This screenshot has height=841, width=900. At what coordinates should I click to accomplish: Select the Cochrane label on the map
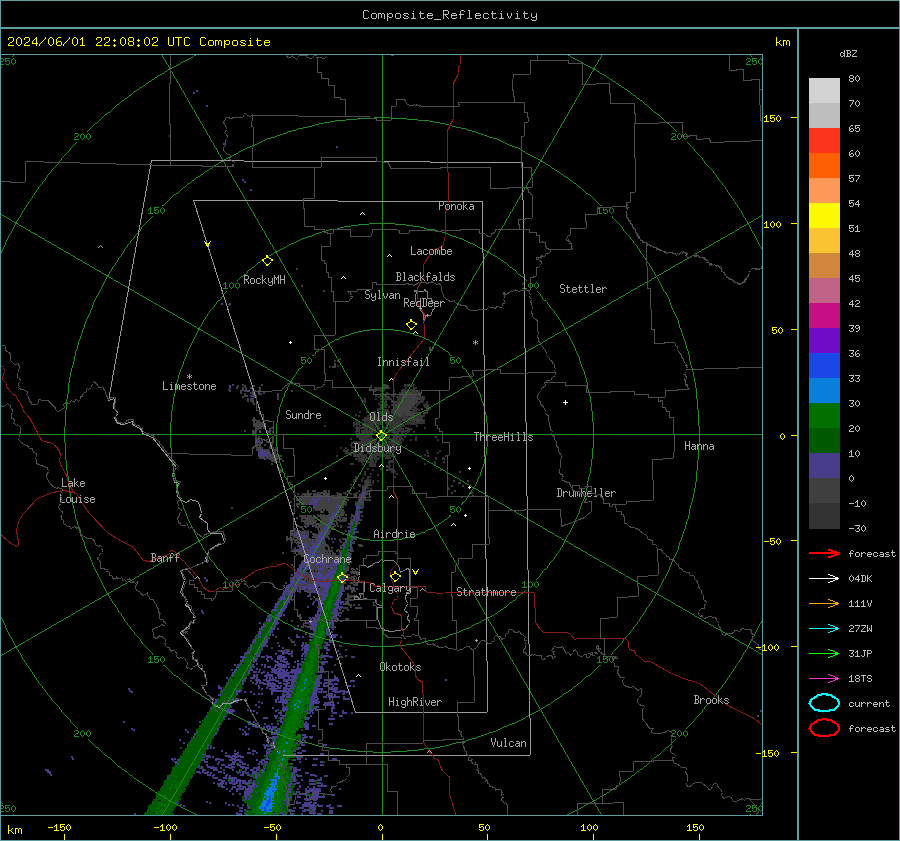[x=327, y=559]
